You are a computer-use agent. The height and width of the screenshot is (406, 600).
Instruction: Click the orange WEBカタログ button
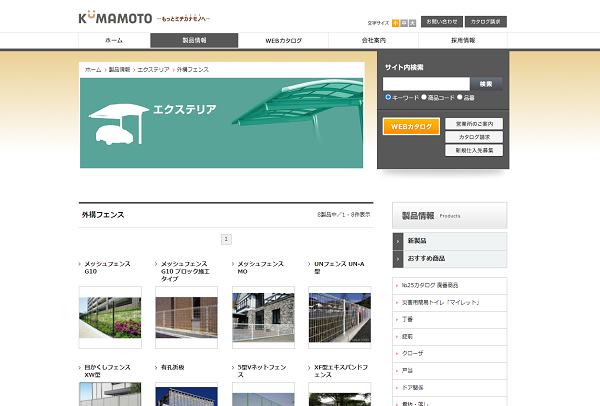coord(411,126)
